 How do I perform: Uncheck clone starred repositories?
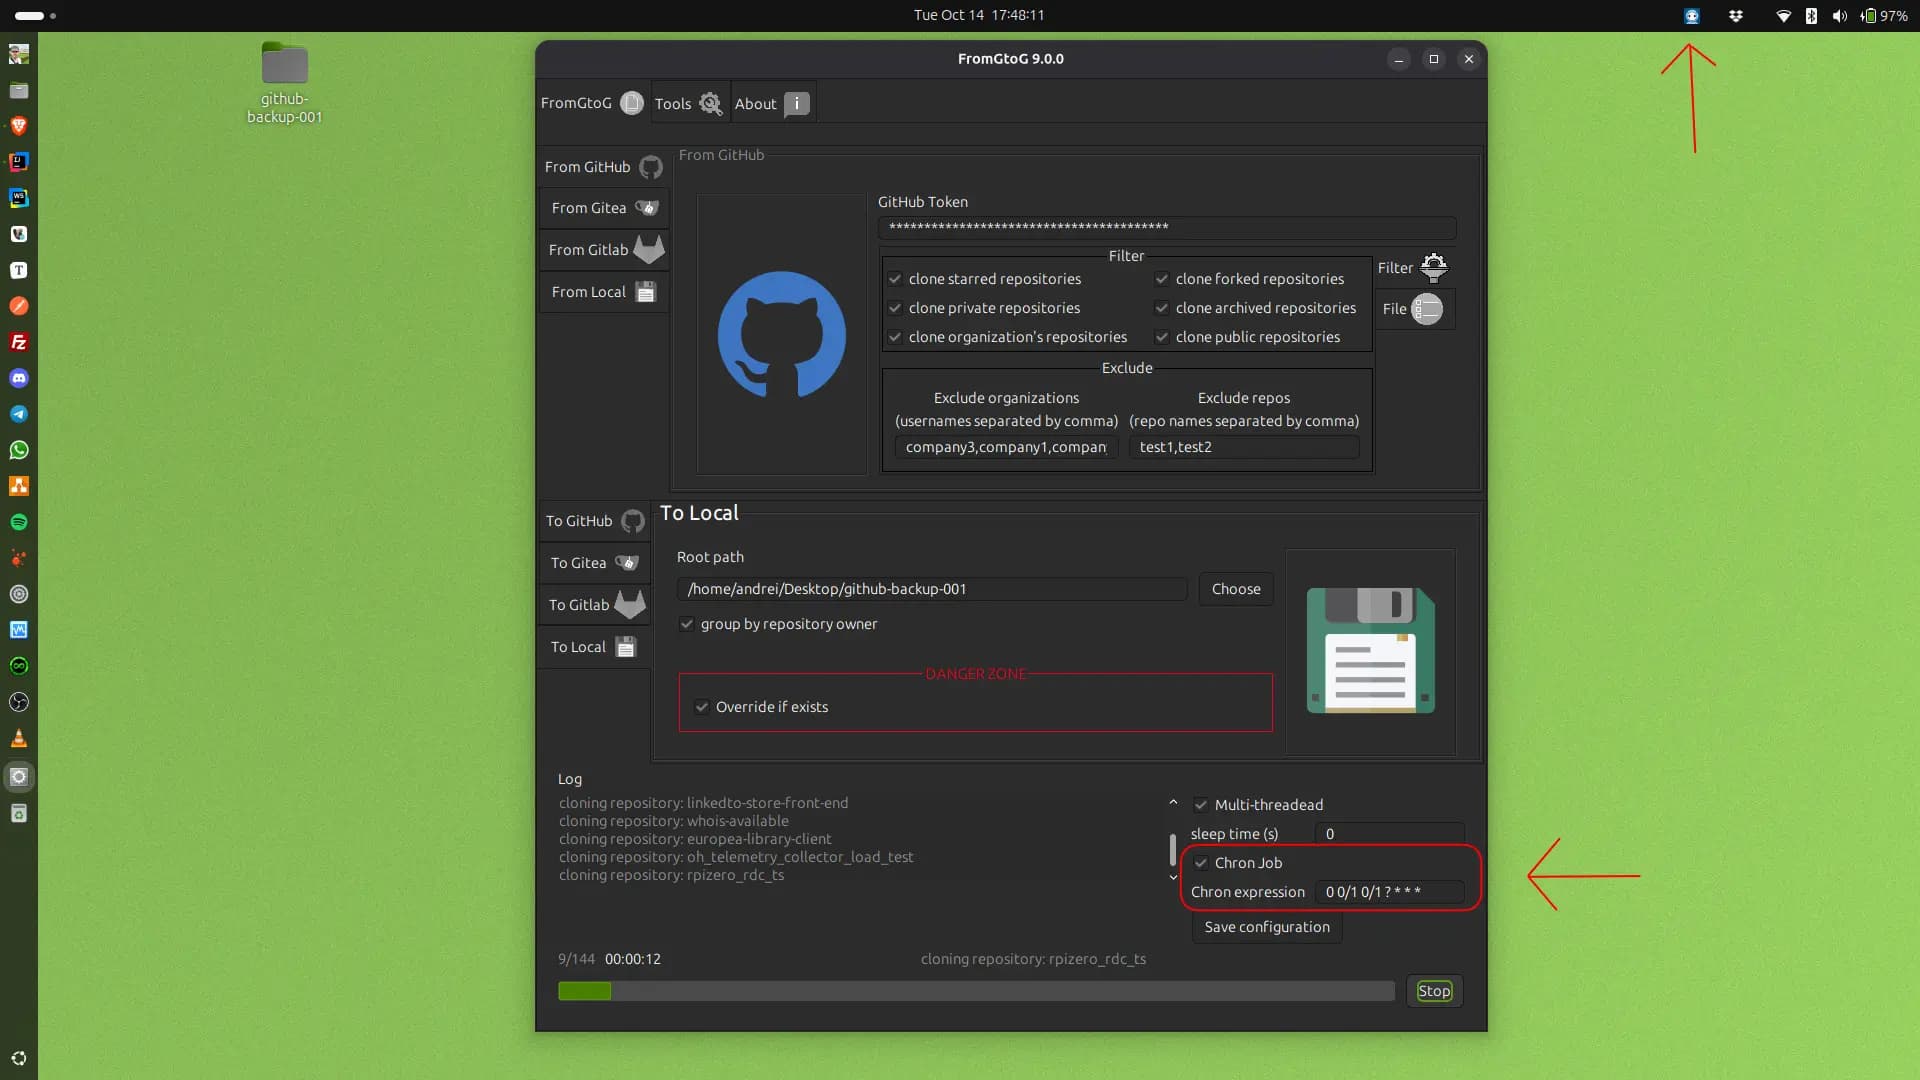[896, 279]
